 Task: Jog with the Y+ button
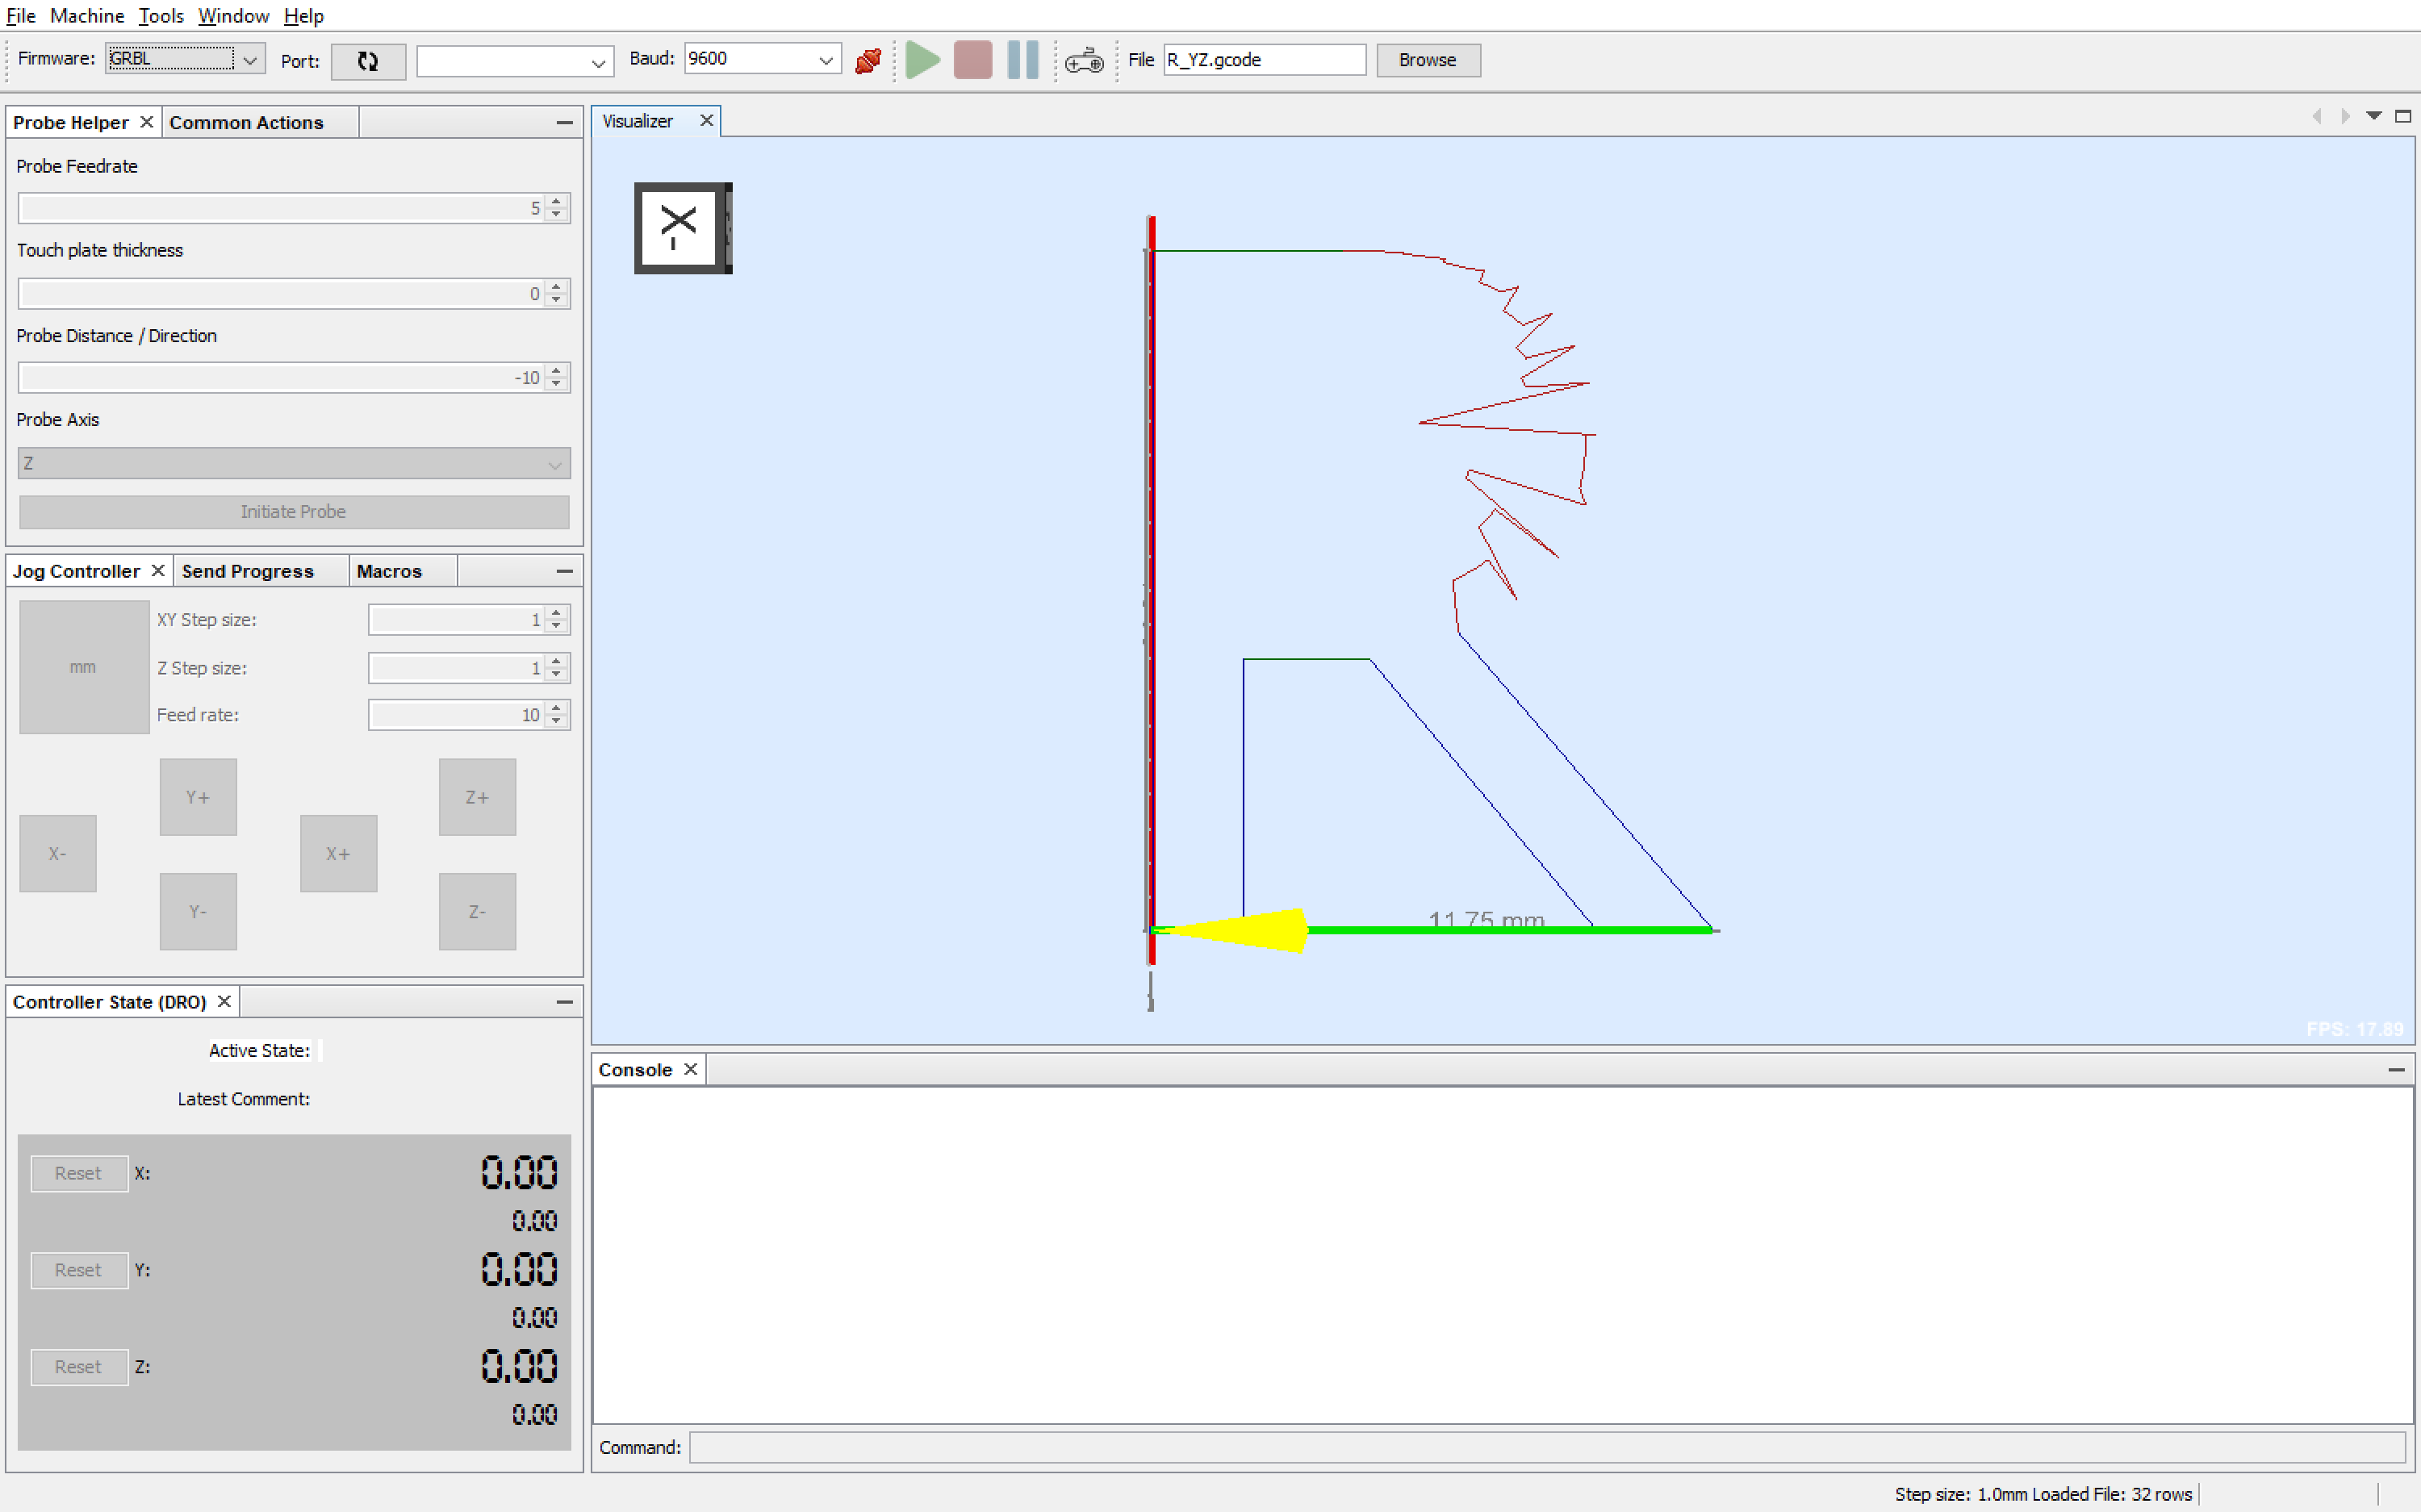pos(198,797)
